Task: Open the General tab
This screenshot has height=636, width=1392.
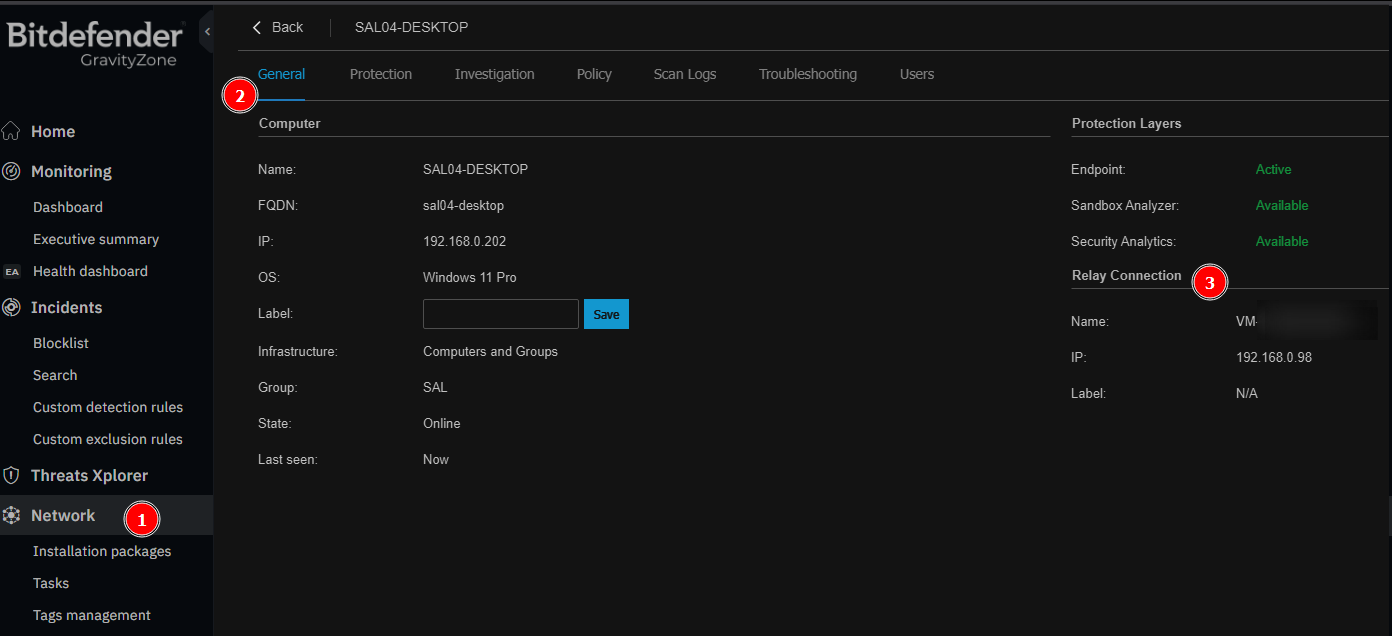Action: tap(281, 74)
